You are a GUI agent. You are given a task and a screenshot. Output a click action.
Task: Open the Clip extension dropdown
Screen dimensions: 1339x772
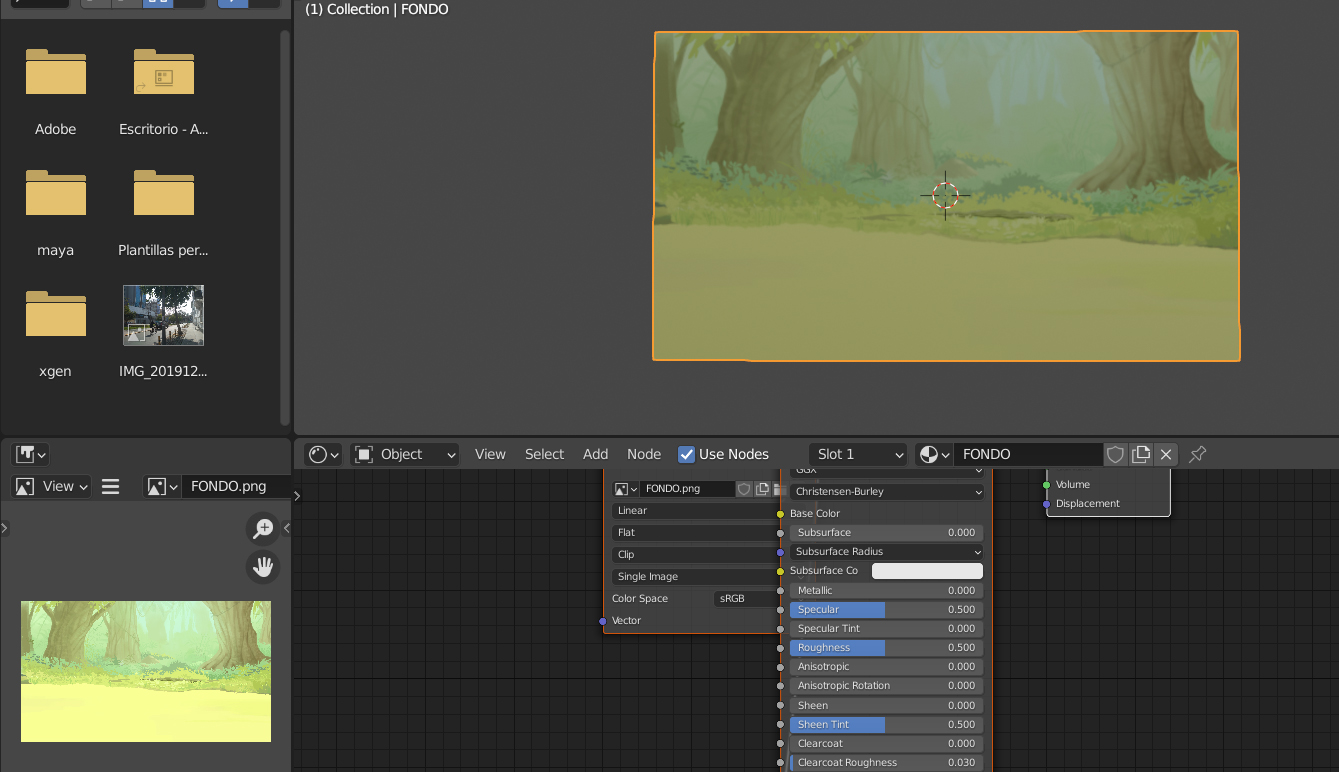(696, 555)
